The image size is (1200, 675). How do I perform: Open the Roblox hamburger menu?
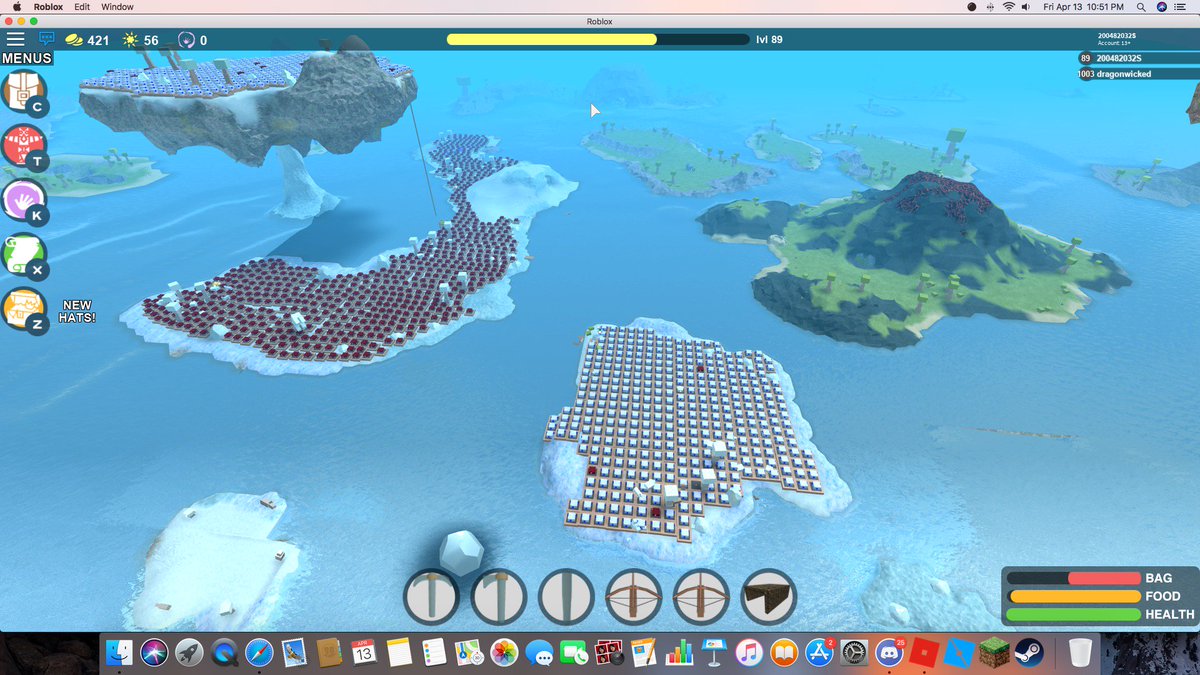pos(15,39)
